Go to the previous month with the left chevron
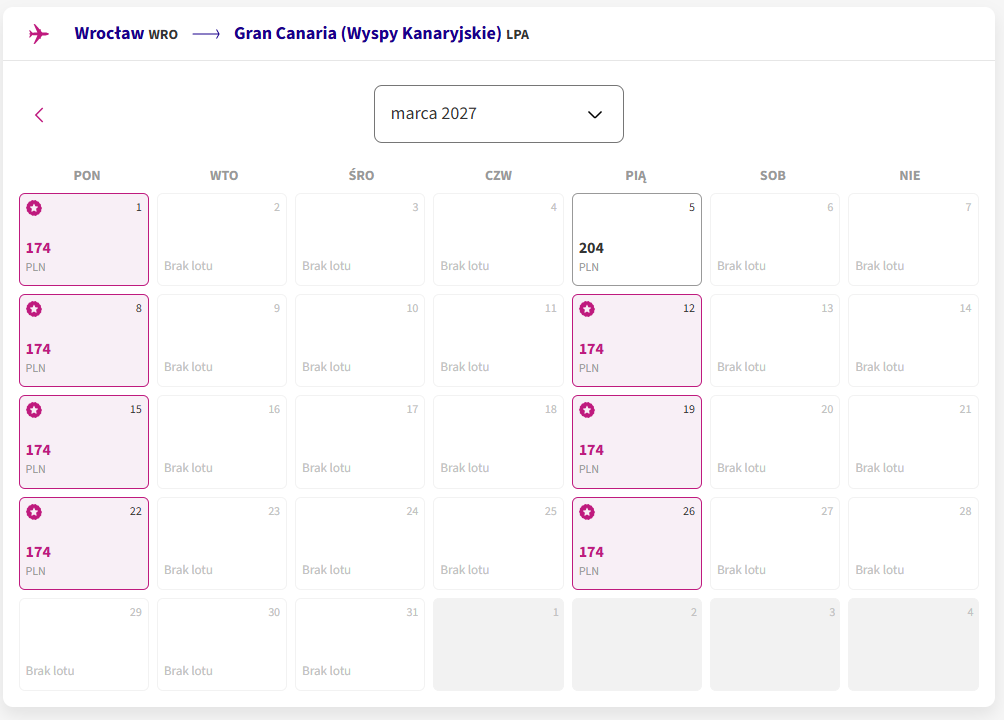The width and height of the screenshot is (1004, 720). (39, 115)
